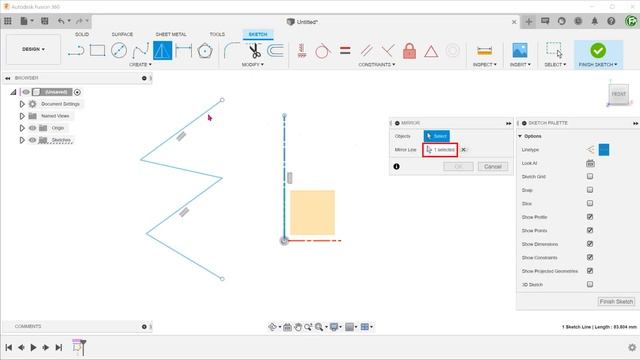This screenshot has height=360, width=640.
Task: Collapse the Options section in Sketch Palette
Action: click(x=520, y=136)
